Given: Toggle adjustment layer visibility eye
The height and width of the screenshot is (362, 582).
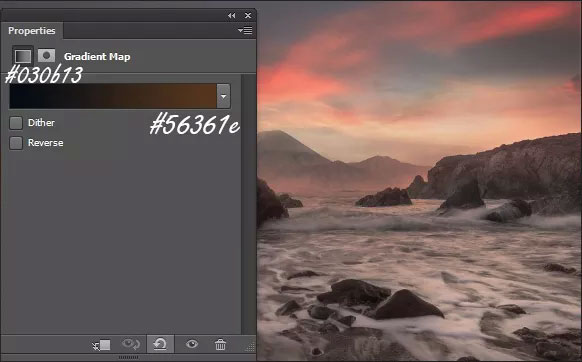Looking at the screenshot, I should 192,344.
